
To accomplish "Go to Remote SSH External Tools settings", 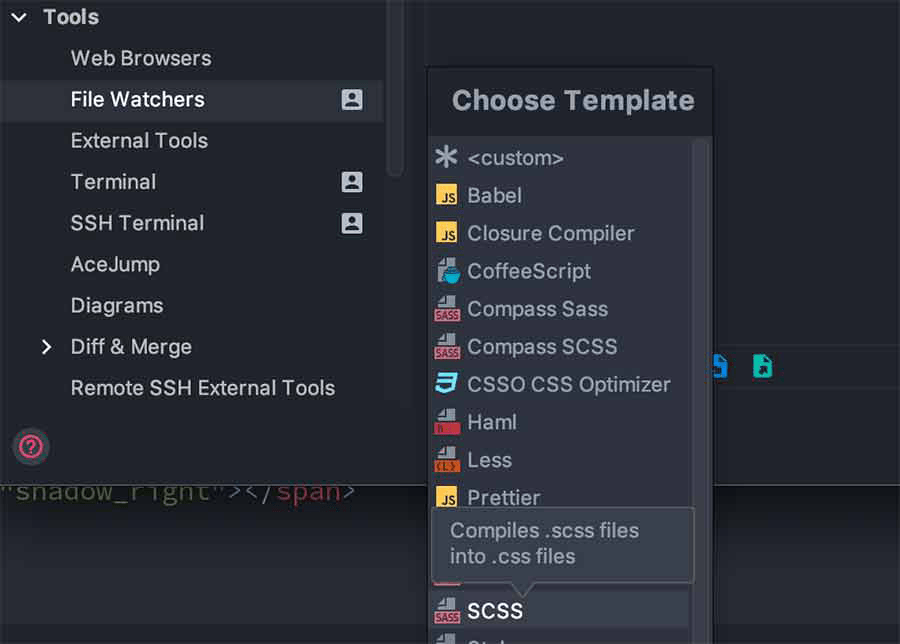I will (x=202, y=388).
